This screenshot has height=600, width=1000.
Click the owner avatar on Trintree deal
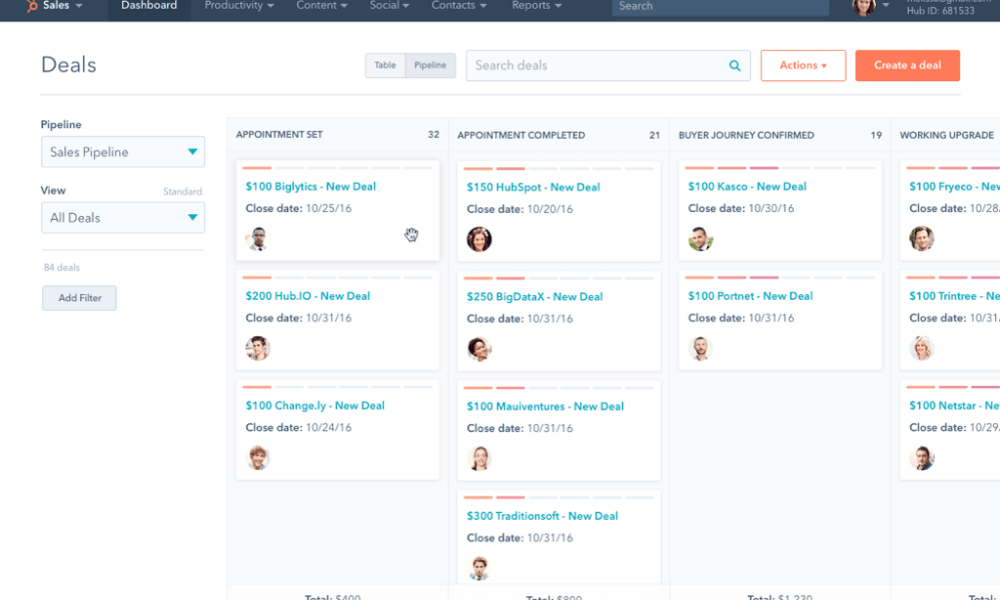click(x=922, y=348)
